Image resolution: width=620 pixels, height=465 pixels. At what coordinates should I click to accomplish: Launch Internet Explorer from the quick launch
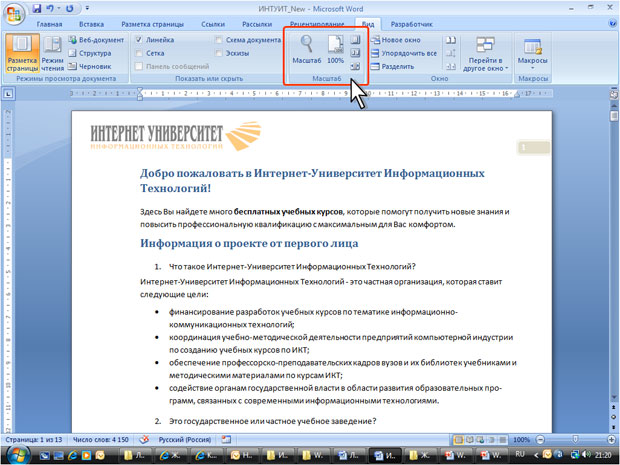(x=72, y=456)
